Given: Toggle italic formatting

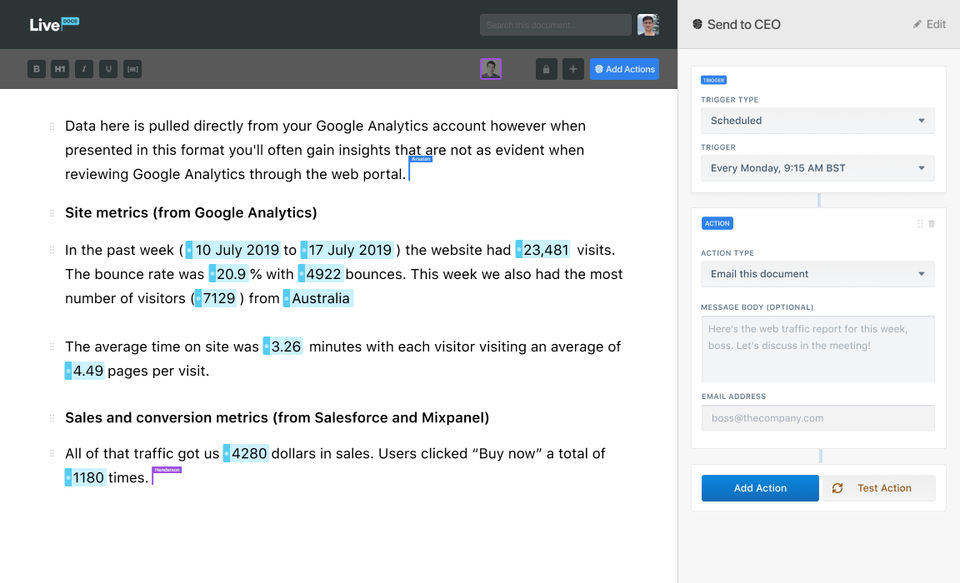Looking at the screenshot, I should [84, 69].
